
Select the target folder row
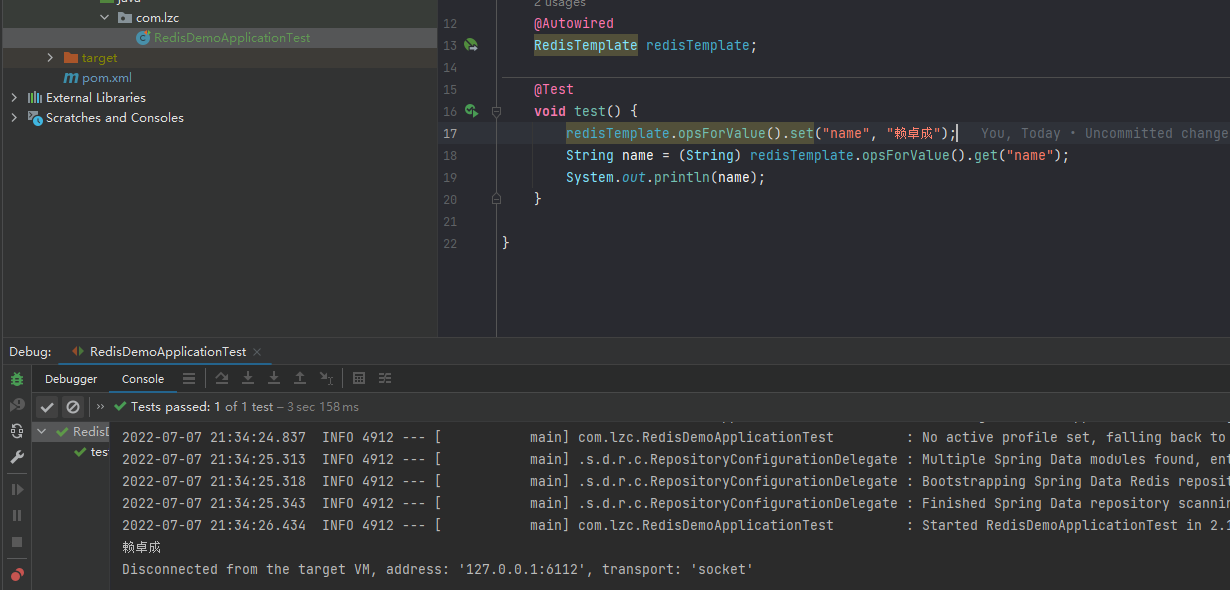pyautogui.click(x=219, y=58)
